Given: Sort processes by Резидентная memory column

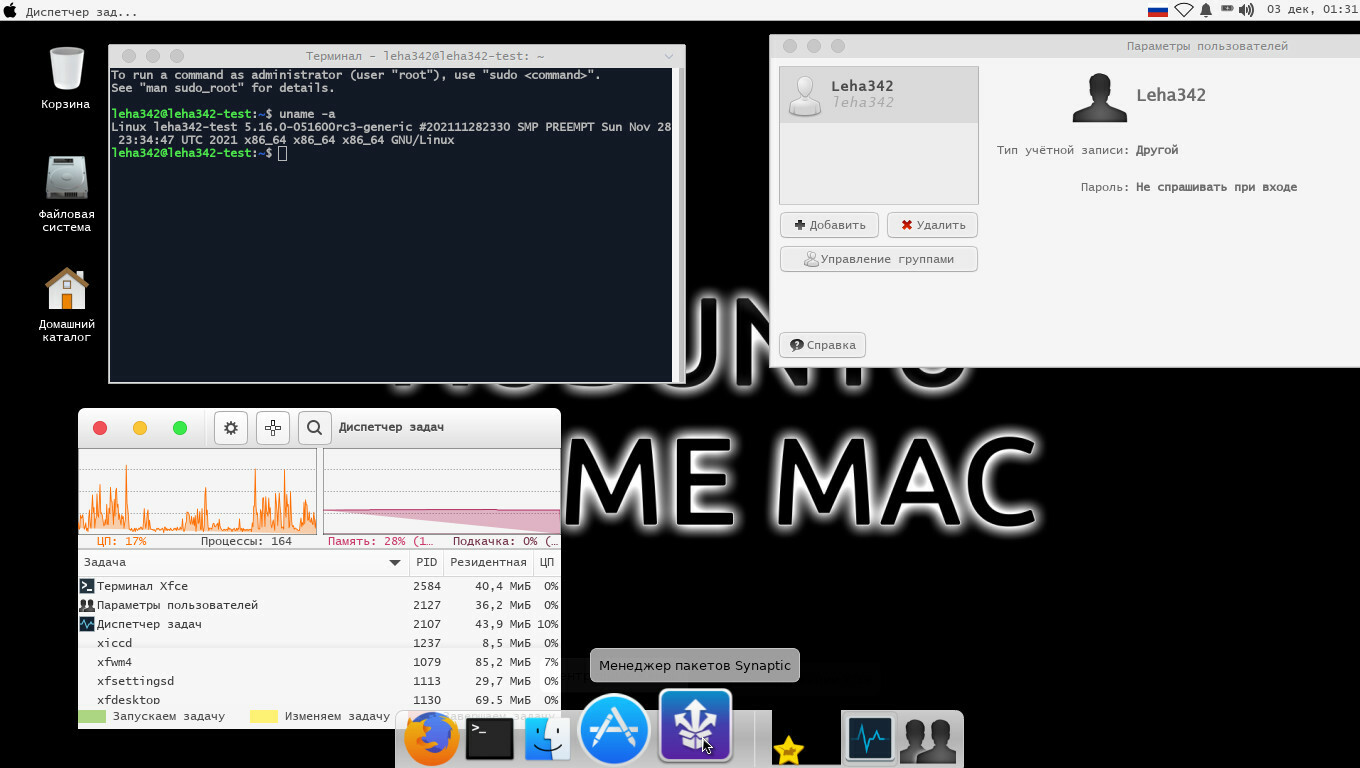Looking at the screenshot, I should pyautogui.click(x=488, y=563).
